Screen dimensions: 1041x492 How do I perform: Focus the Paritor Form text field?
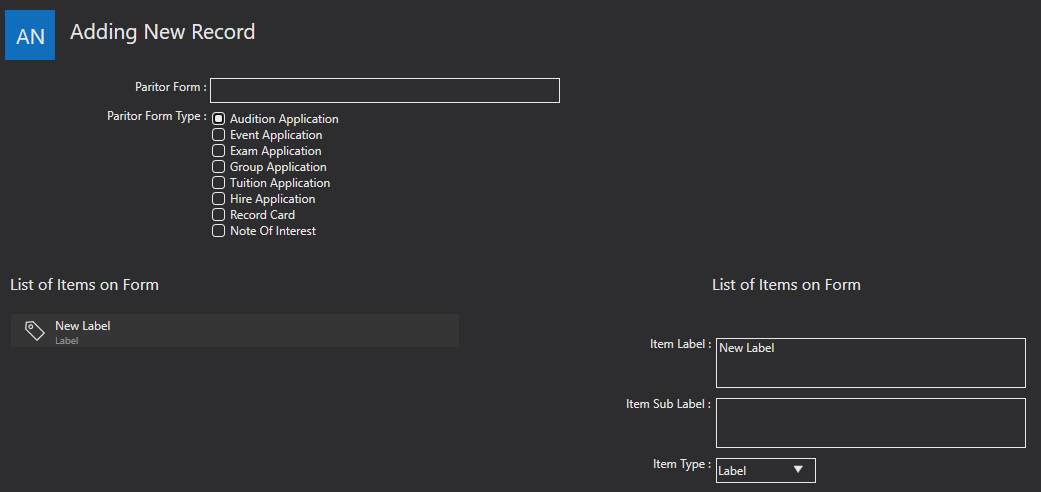(385, 90)
